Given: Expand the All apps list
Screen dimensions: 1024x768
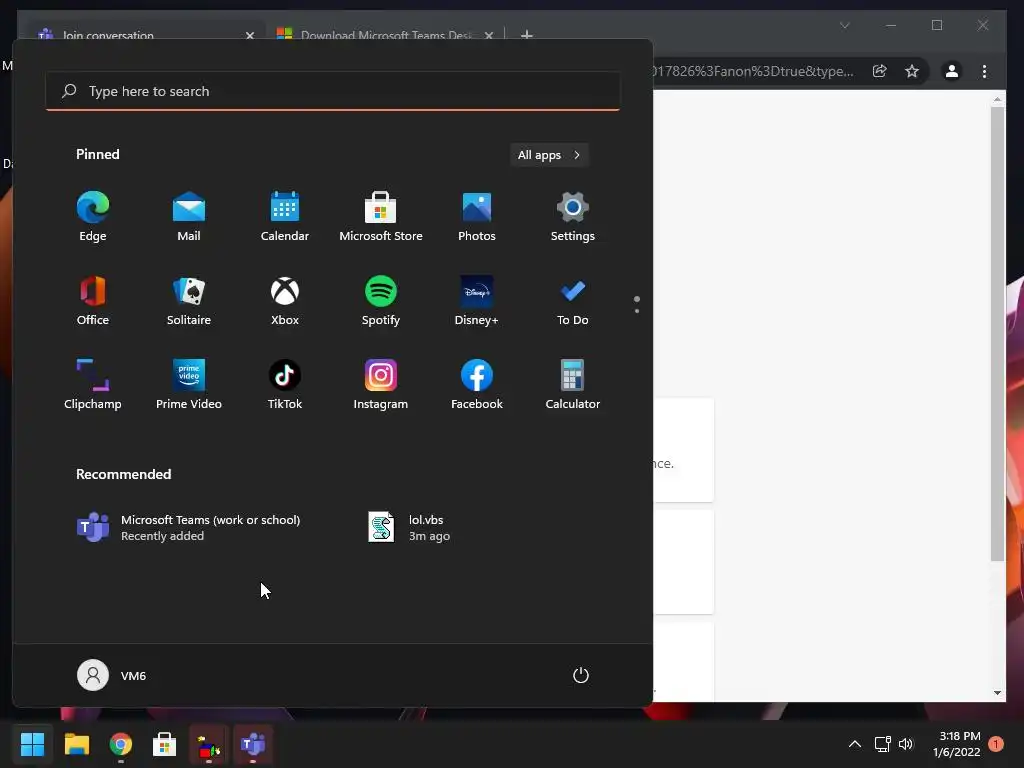Looking at the screenshot, I should [549, 155].
